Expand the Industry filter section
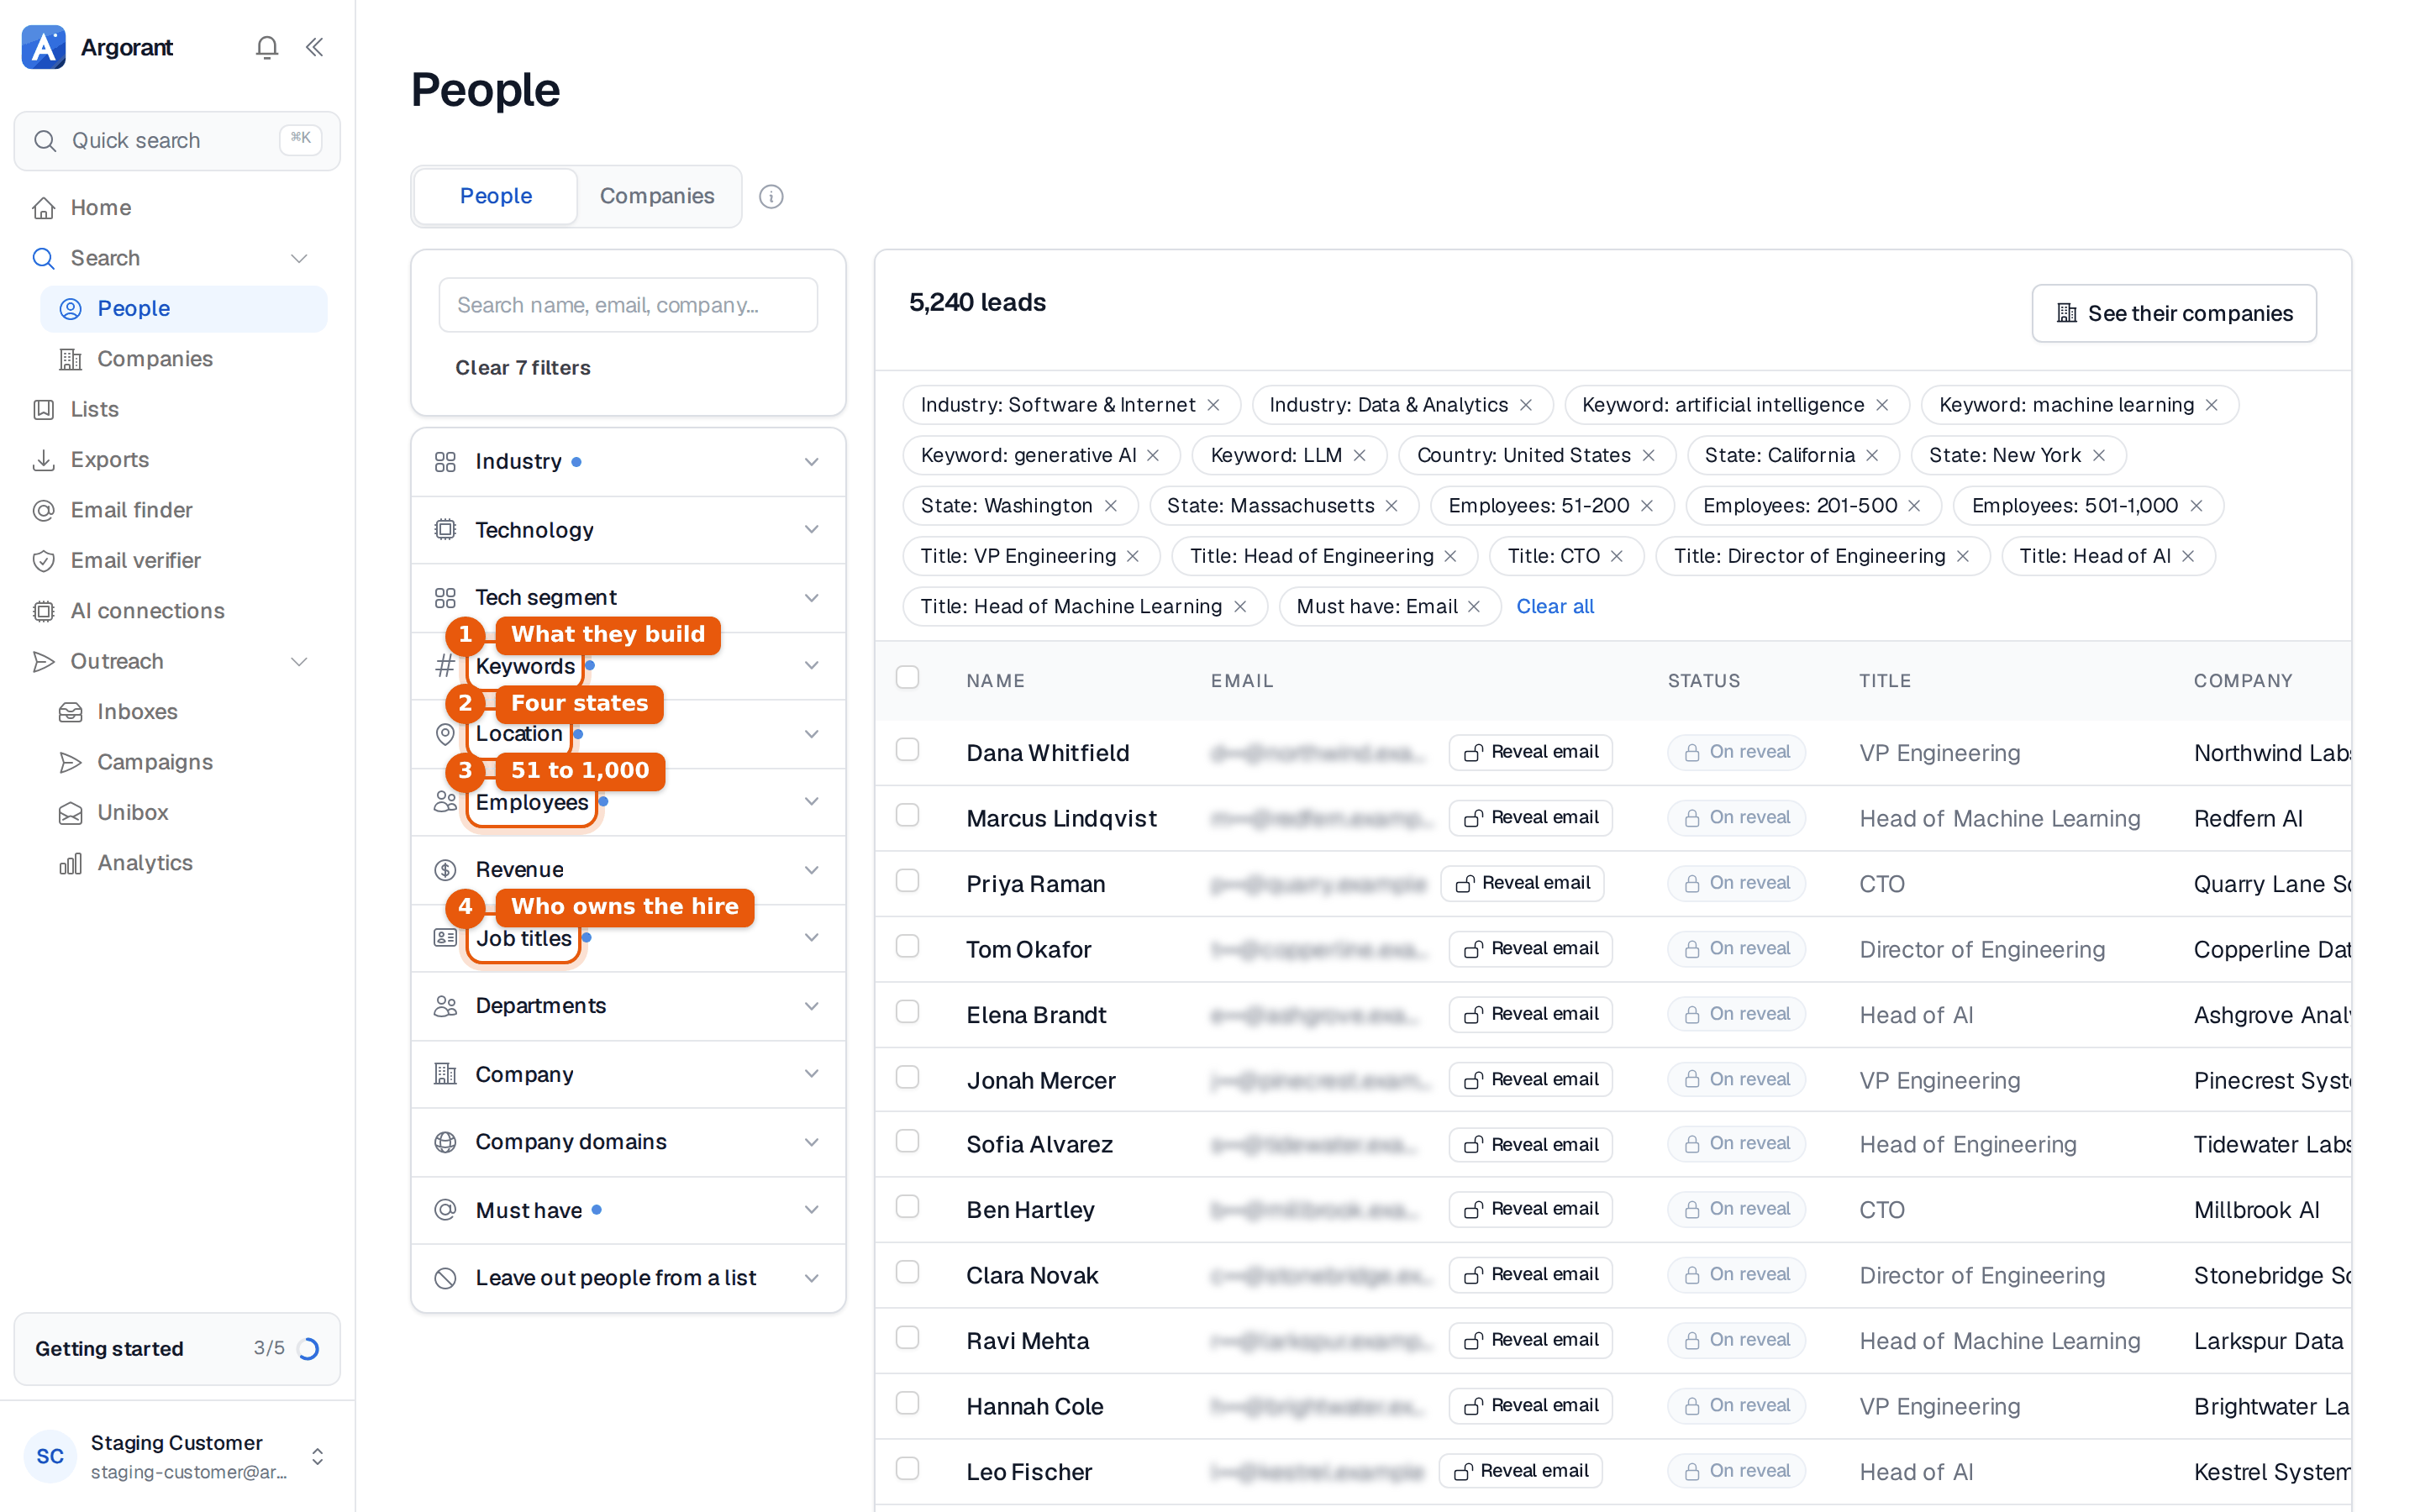 pos(628,462)
